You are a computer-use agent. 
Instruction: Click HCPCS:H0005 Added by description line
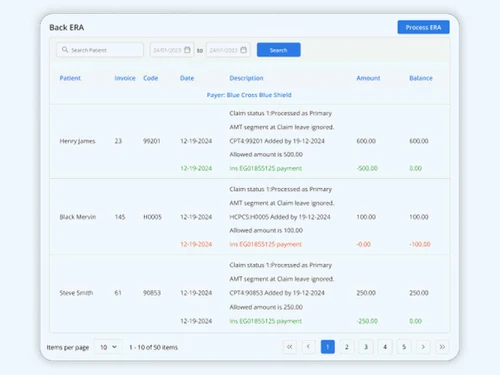coord(280,217)
